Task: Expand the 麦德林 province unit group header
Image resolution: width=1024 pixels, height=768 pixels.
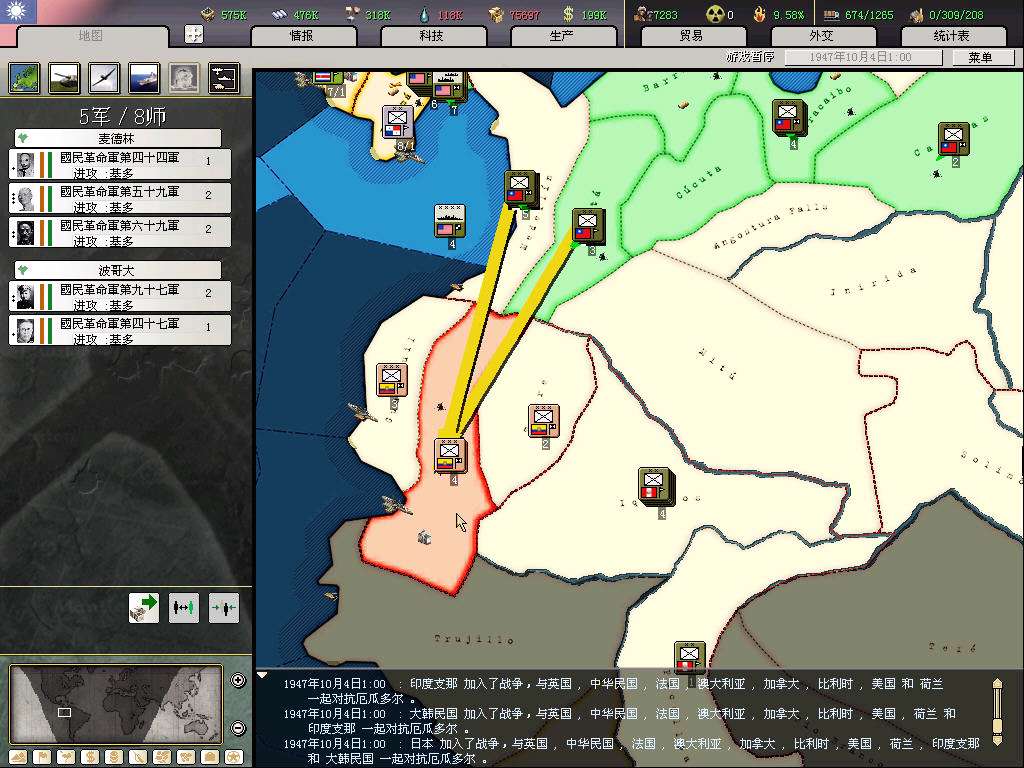Action: click(x=118, y=138)
